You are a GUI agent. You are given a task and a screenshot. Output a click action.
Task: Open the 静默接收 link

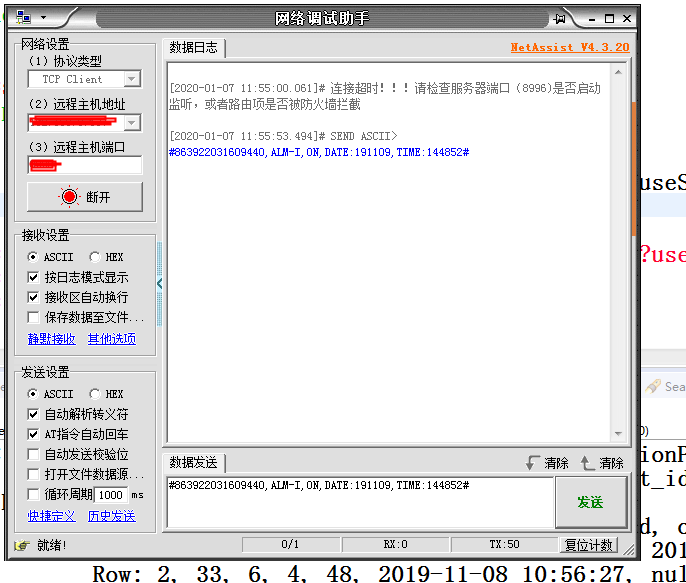click(x=52, y=339)
